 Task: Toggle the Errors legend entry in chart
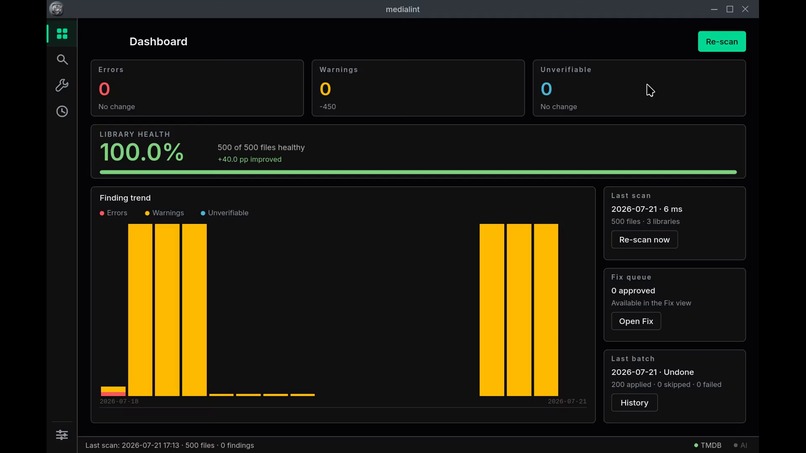[x=113, y=213]
